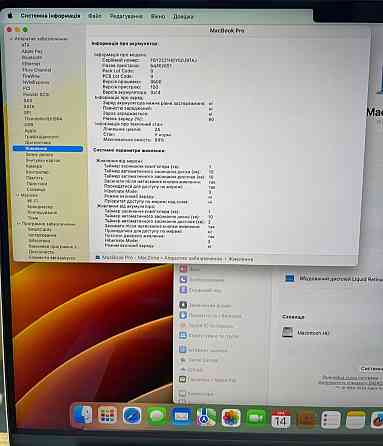Open the Системна інформація app menu
The height and width of the screenshot is (446, 383).
pos(50,16)
